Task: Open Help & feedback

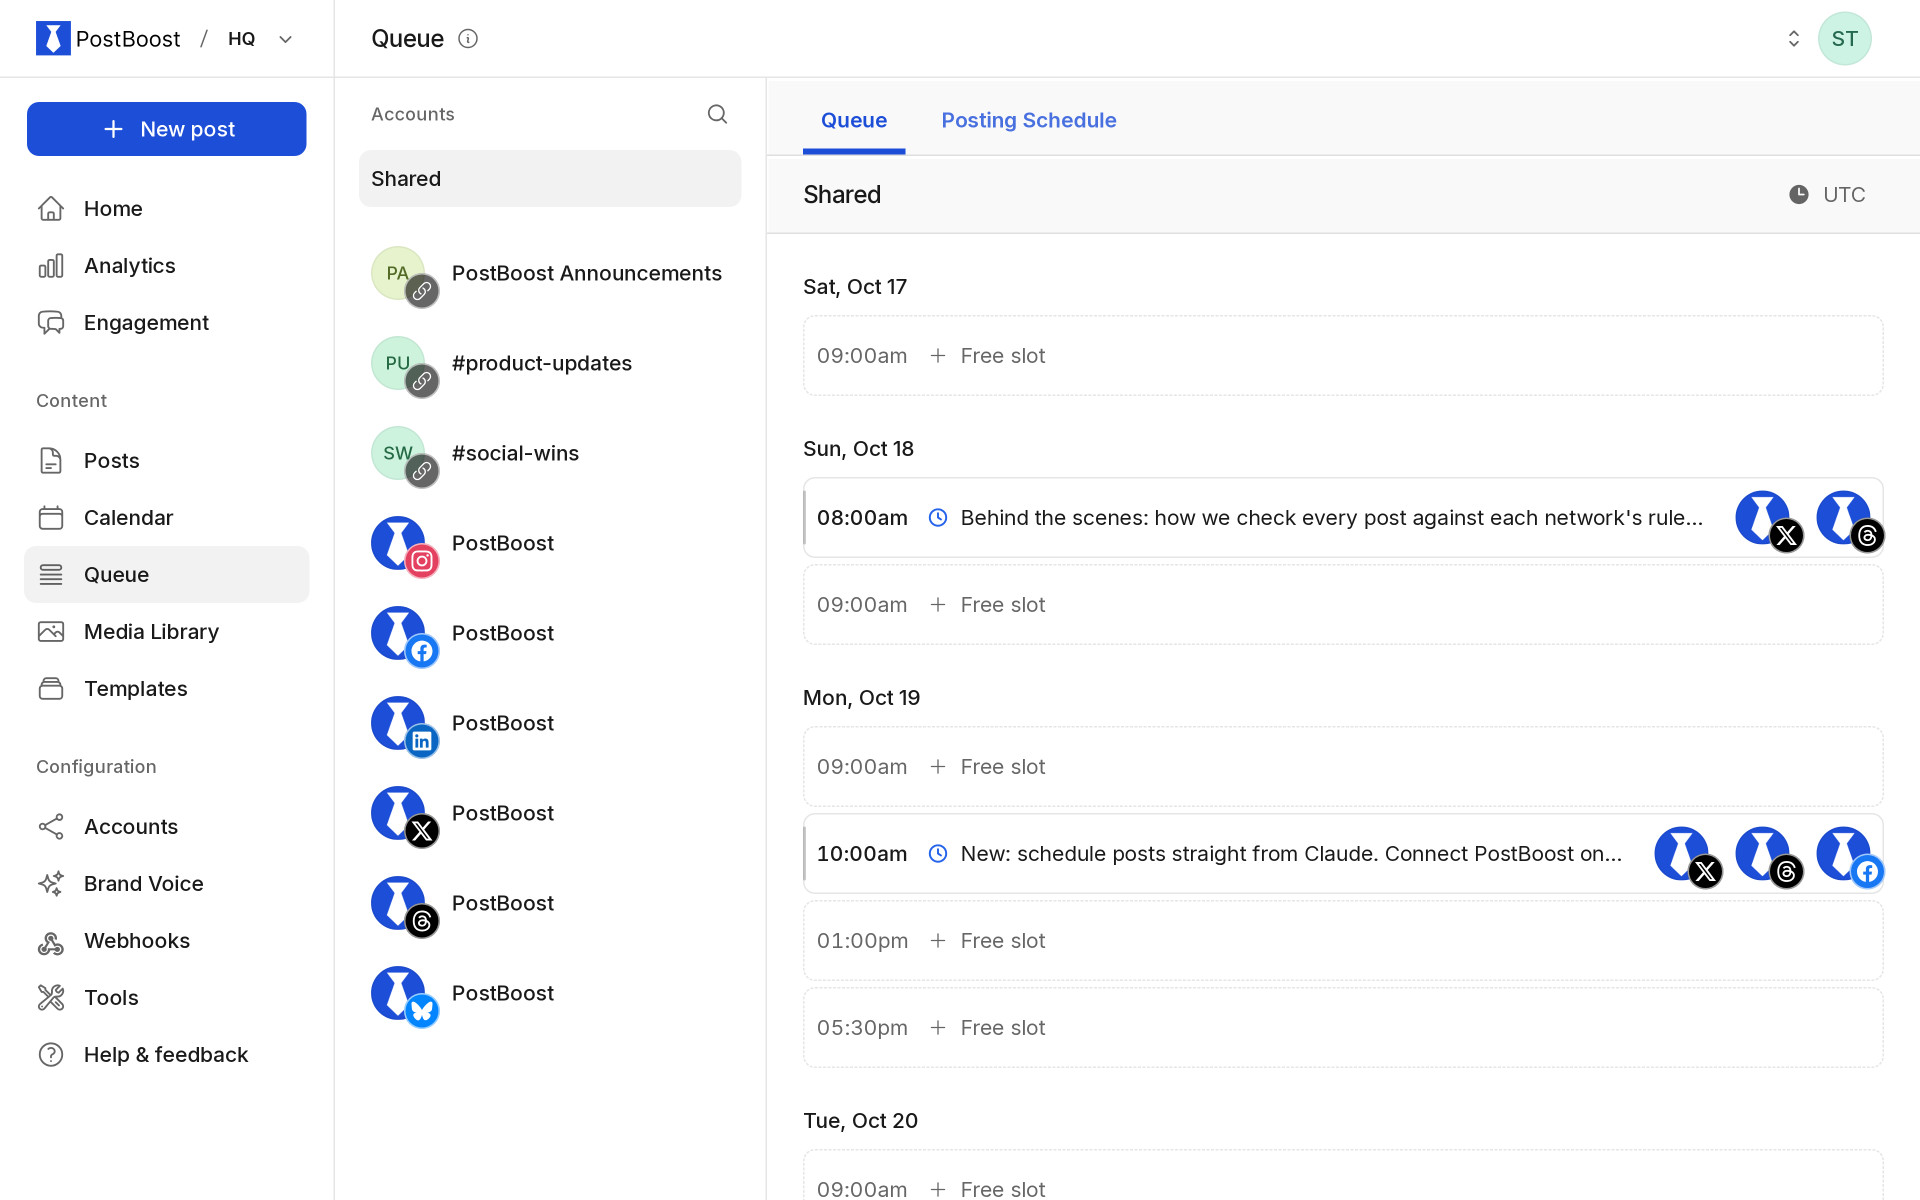Action: [x=166, y=1054]
